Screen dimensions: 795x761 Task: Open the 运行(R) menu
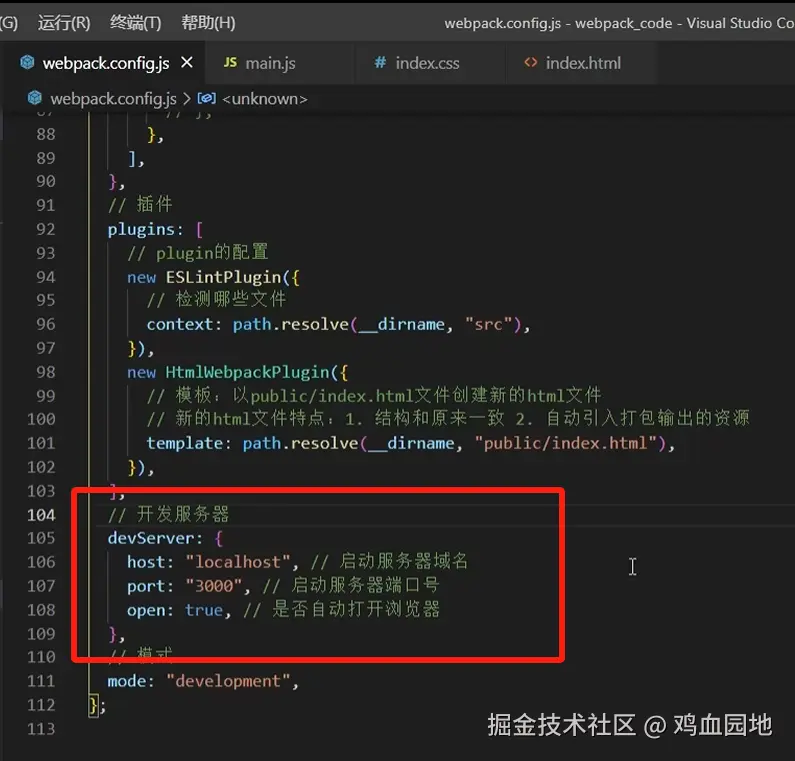click(64, 23)
